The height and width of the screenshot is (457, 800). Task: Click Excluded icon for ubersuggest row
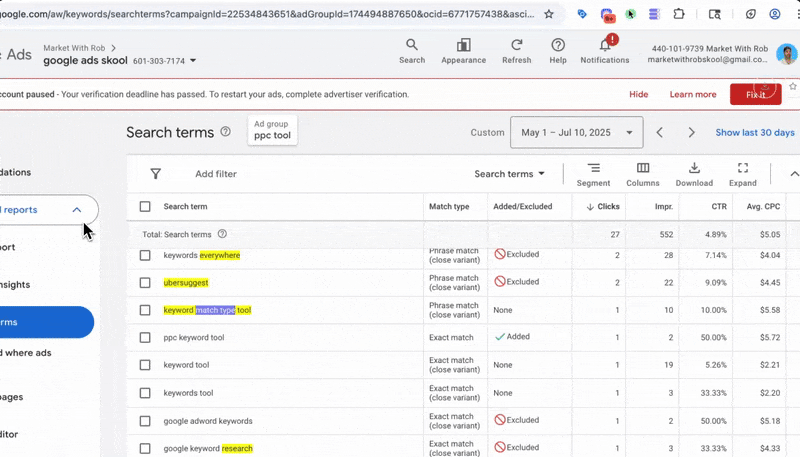(x=500, y=281)
